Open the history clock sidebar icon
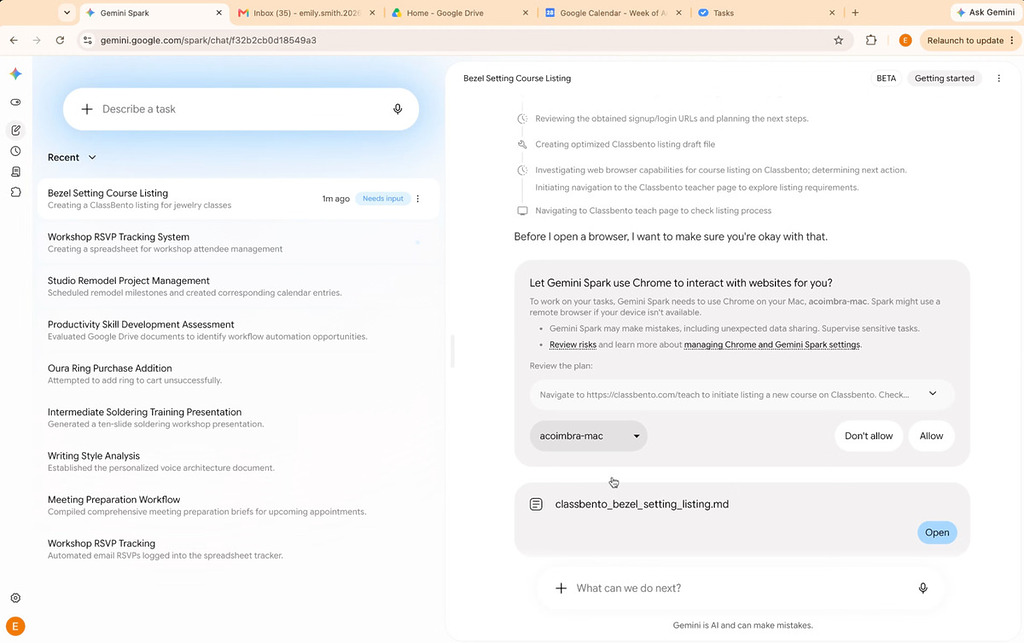The height and width of the screenshot is (643, 1024). click(x=16, y=151)
